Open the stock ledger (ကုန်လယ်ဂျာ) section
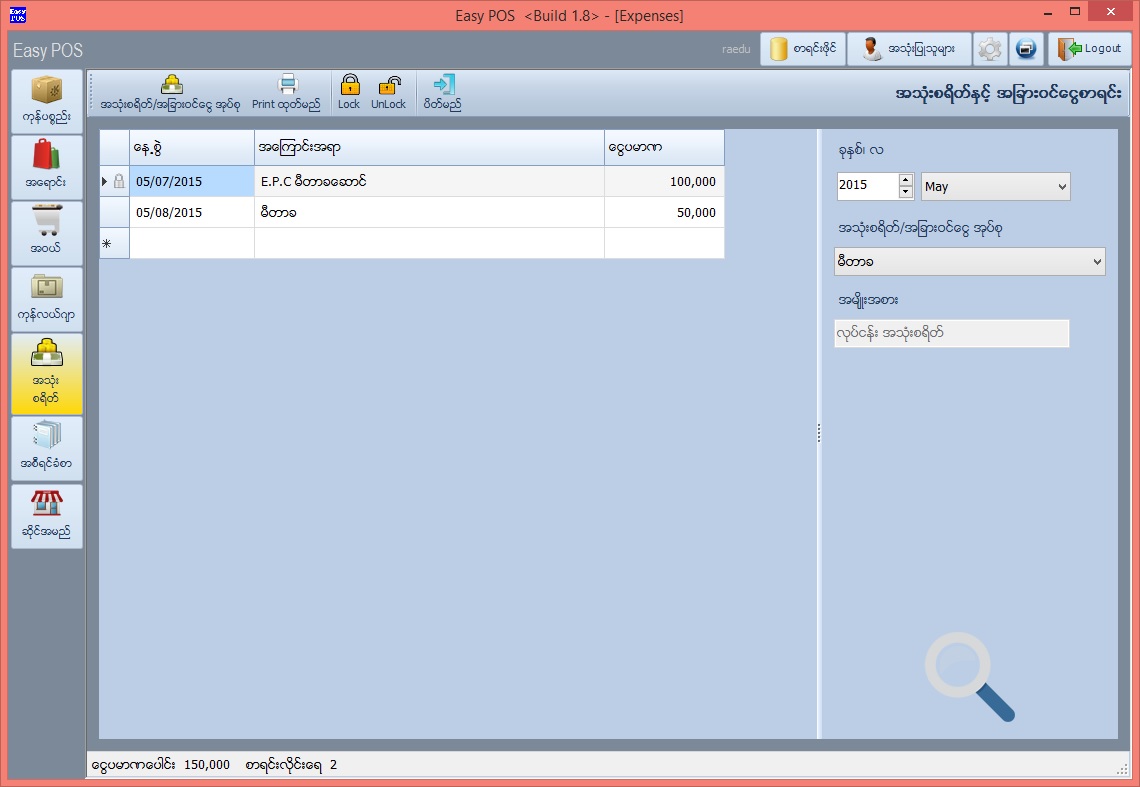The width and height of the screenshot is (1140, 787). click(46, 299)
